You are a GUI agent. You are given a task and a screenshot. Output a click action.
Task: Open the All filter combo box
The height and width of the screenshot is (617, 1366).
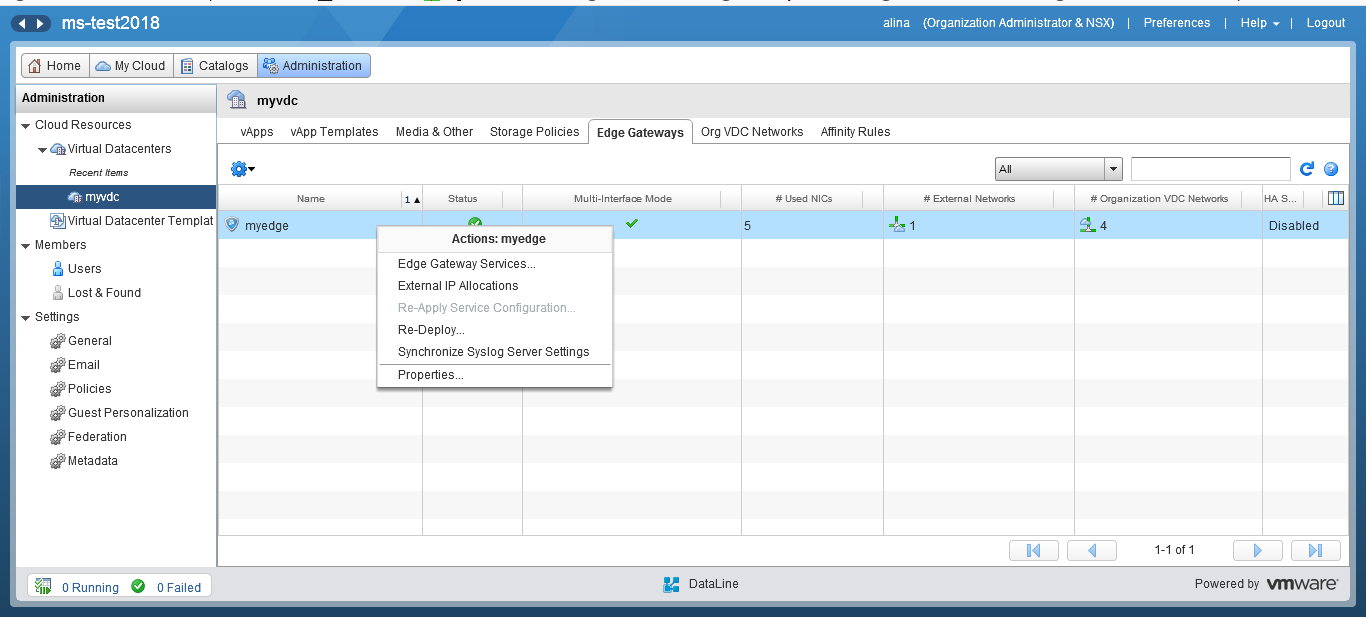click(x=1059, y=169)
